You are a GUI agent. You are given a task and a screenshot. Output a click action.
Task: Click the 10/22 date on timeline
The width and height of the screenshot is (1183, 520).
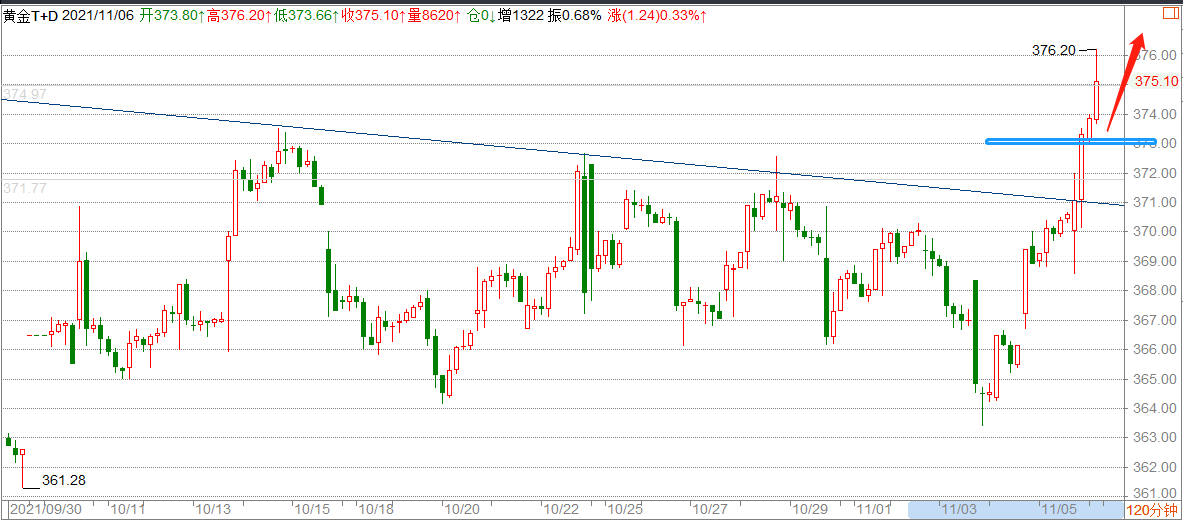pyautogui.click(x=561, y=510)
